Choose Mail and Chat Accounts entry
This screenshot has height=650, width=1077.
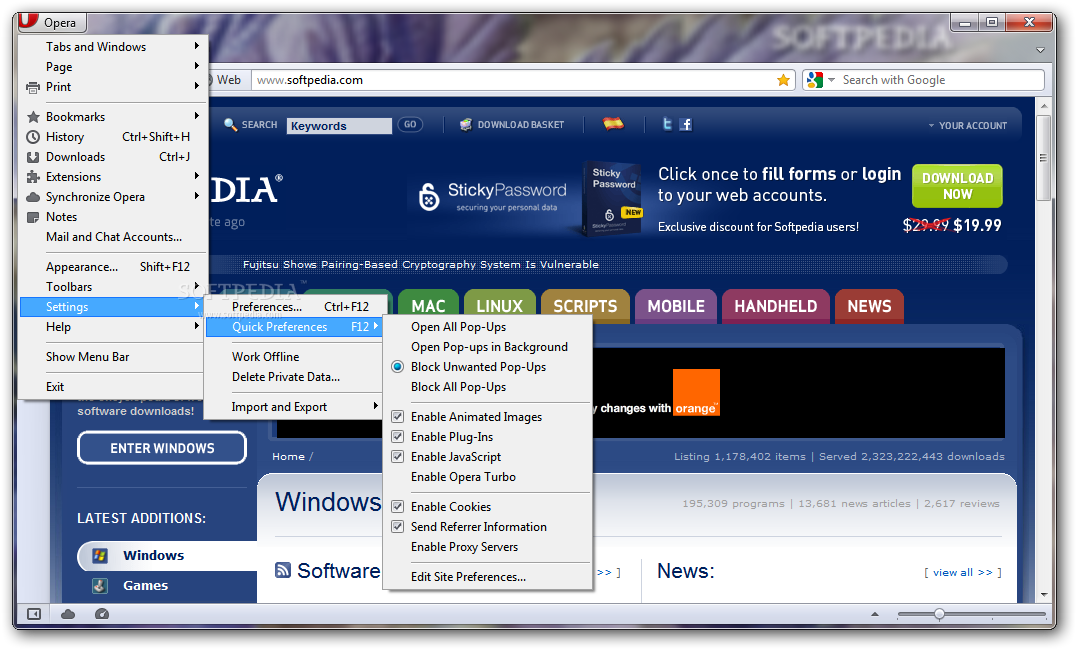113,236
